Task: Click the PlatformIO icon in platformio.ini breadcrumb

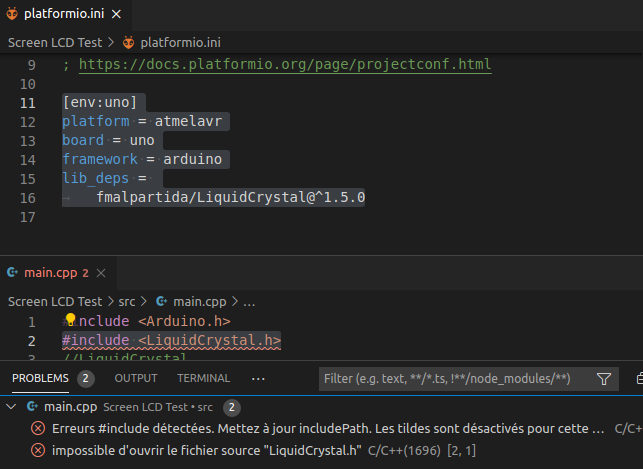Action: 128,43
